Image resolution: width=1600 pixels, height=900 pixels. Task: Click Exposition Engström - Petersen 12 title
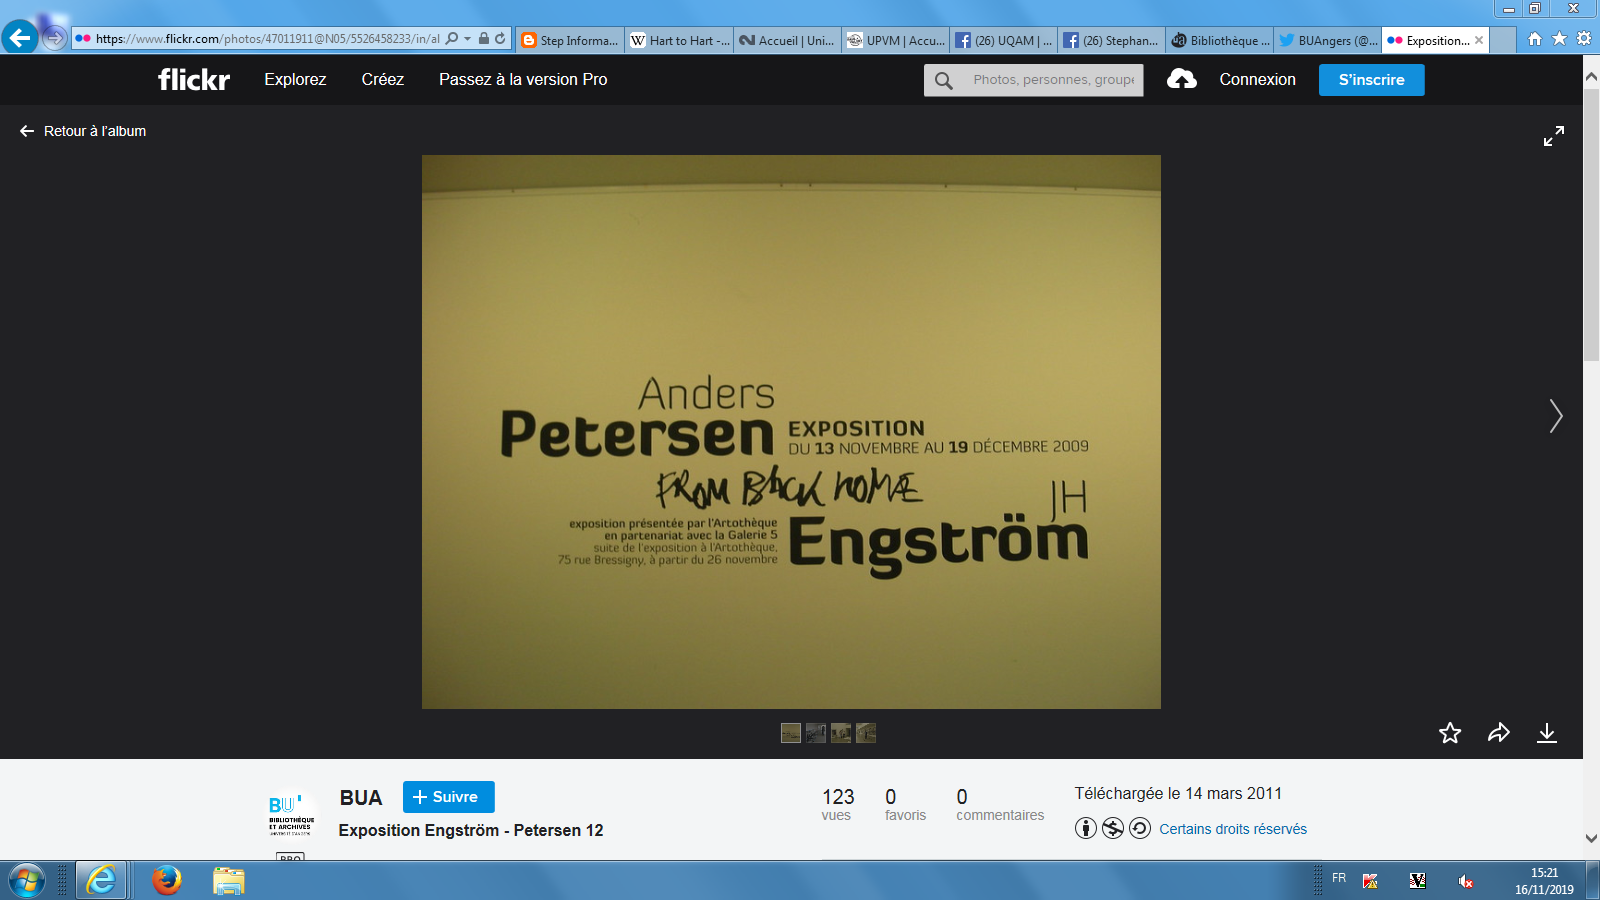point(471,830)
